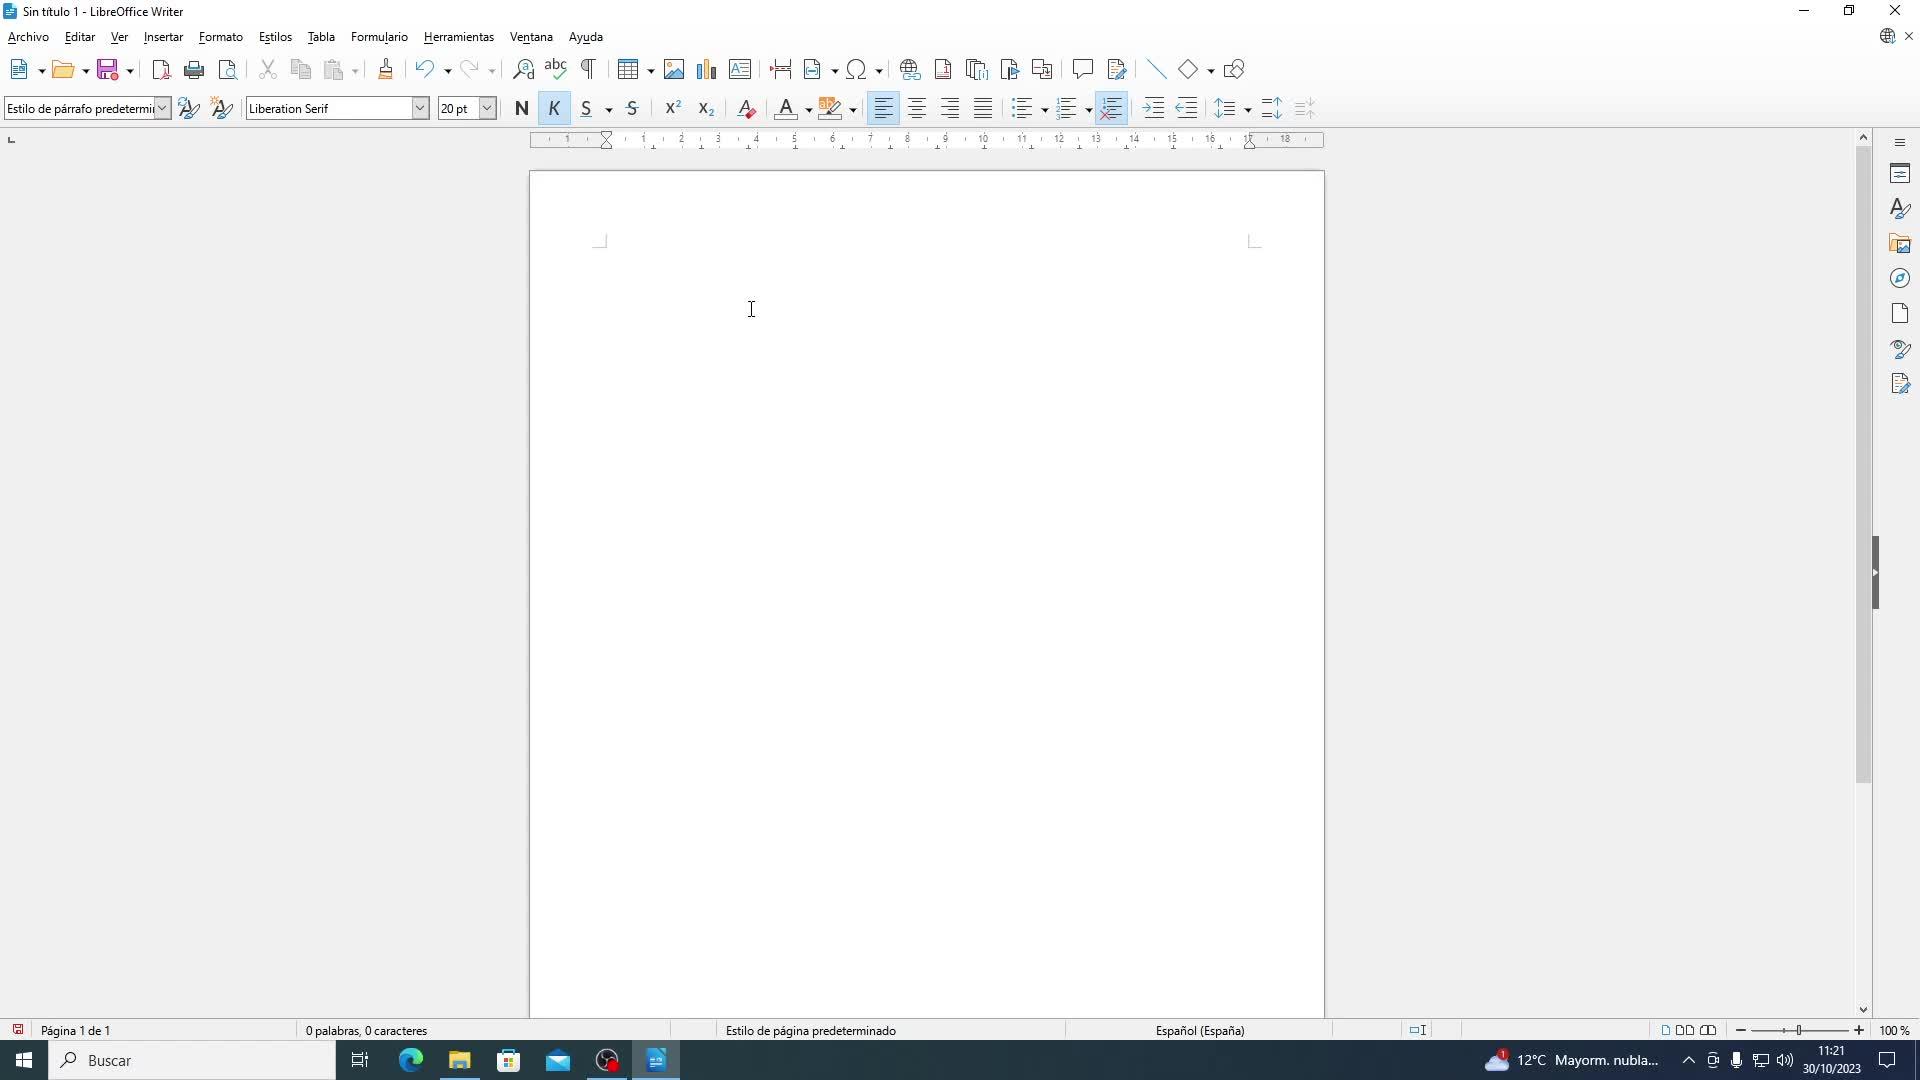Open the Navigator sidebar panel
Image resolution: width=1920 pixels, height=1080 pixels.
pos(1900,279)
